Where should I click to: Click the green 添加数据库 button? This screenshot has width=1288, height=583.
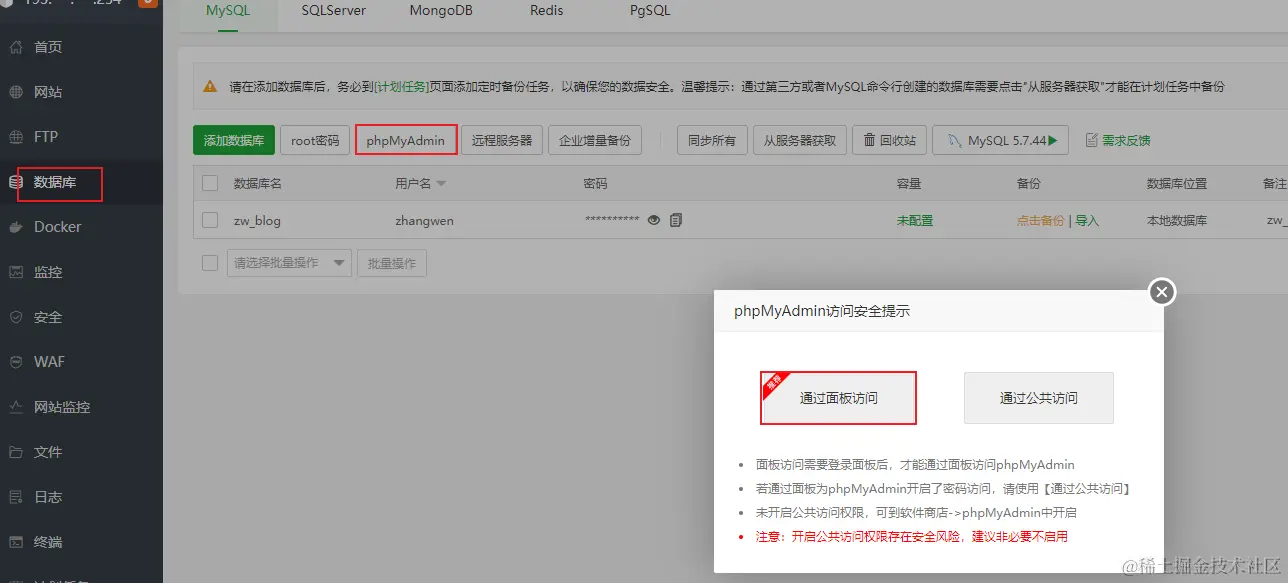(x=234, y=140)
